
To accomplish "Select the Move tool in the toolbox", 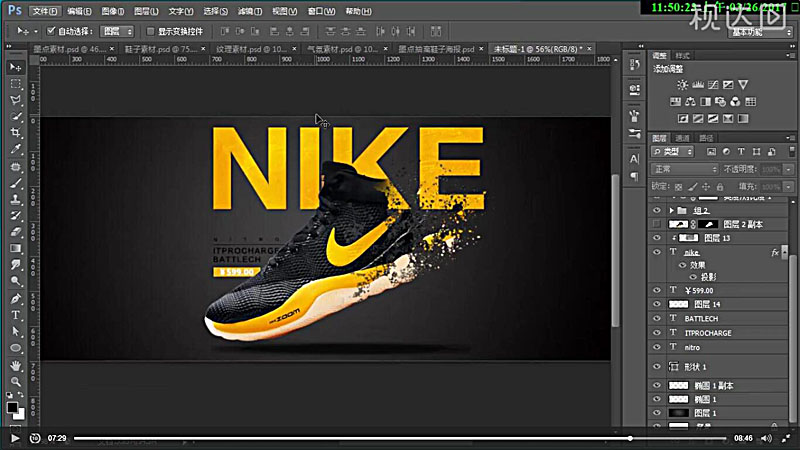I will pos(16,67).
